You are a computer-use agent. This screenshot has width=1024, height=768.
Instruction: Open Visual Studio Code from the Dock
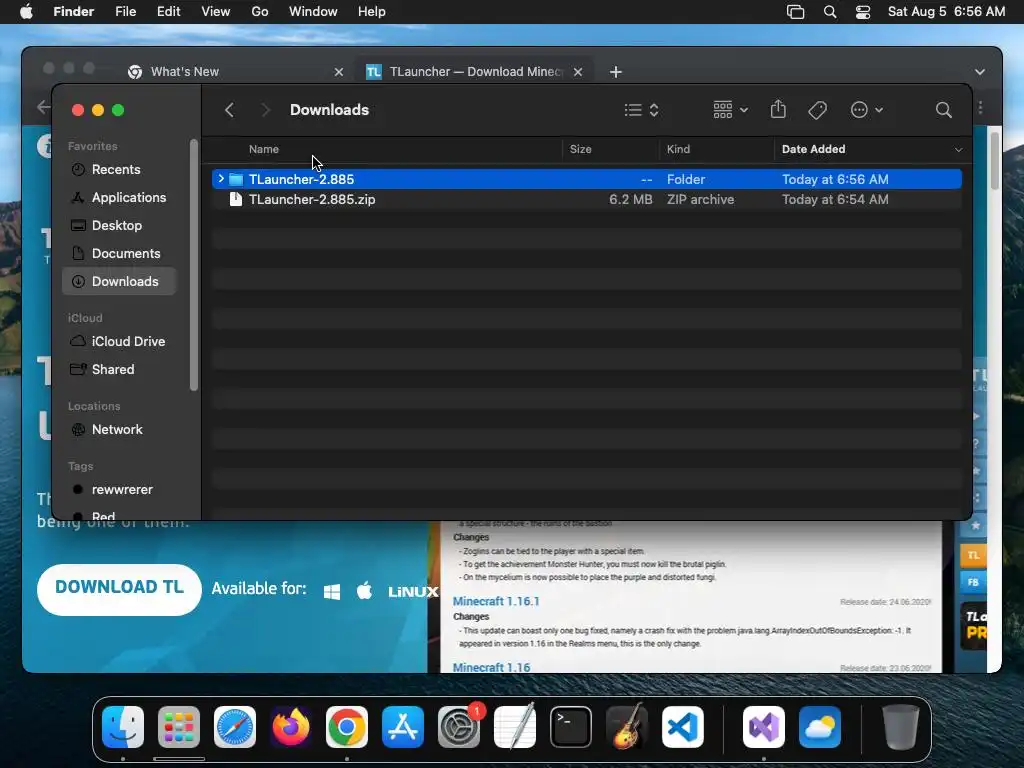coord(683,727)
